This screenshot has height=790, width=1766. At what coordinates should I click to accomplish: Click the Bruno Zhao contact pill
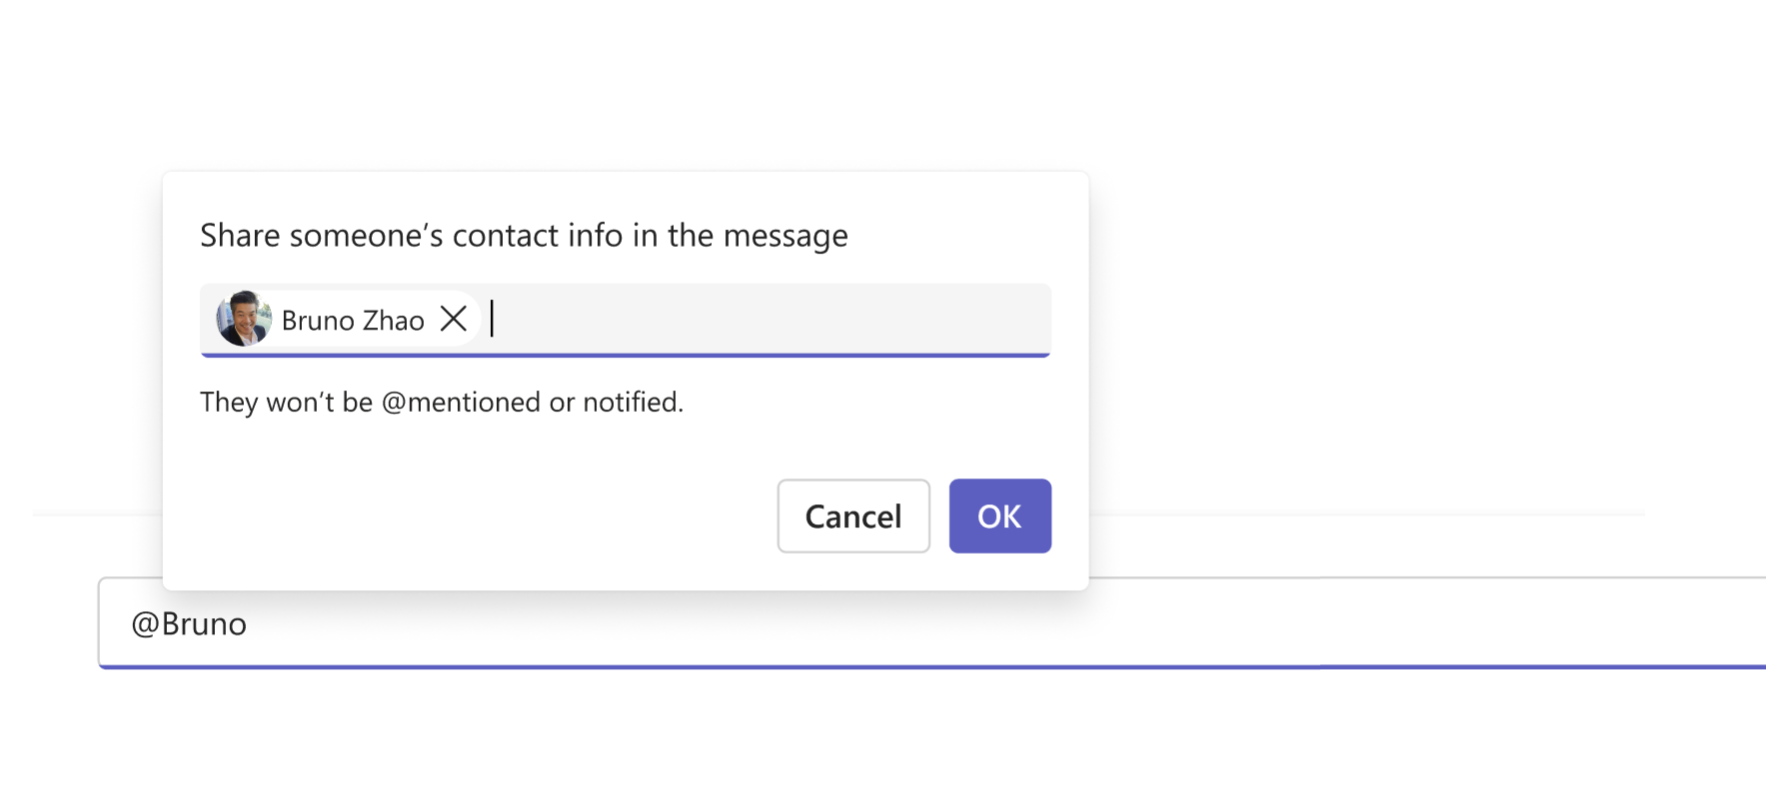pyautogui.click(x=345, y=319)
